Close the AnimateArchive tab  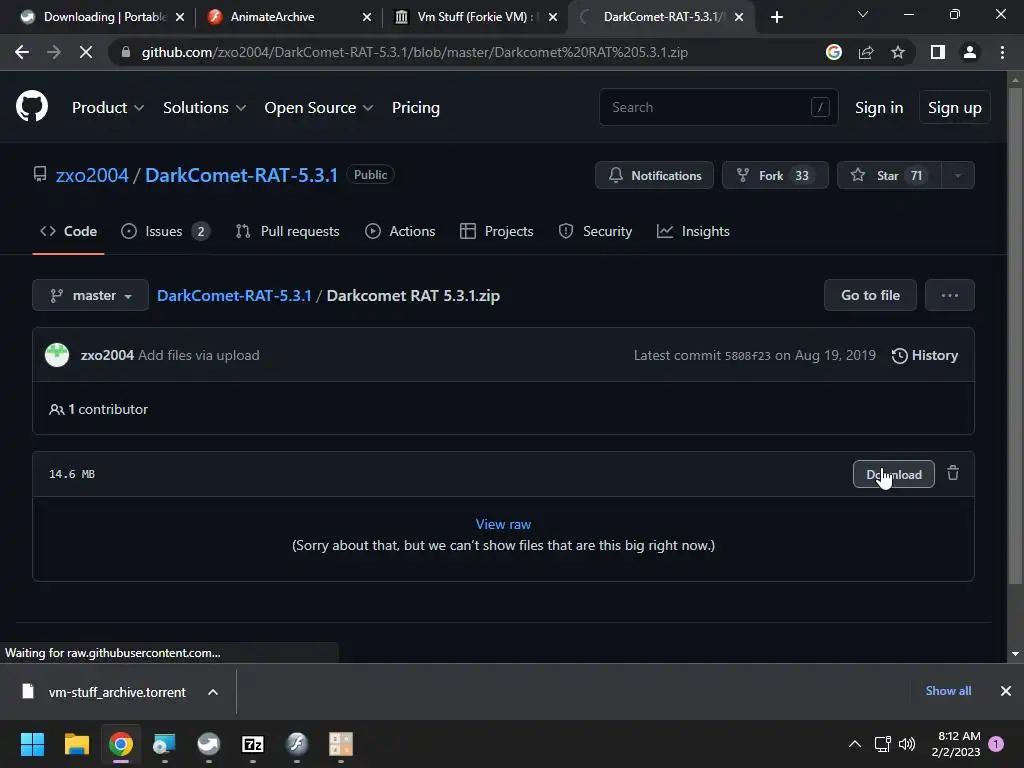point(367,17)
